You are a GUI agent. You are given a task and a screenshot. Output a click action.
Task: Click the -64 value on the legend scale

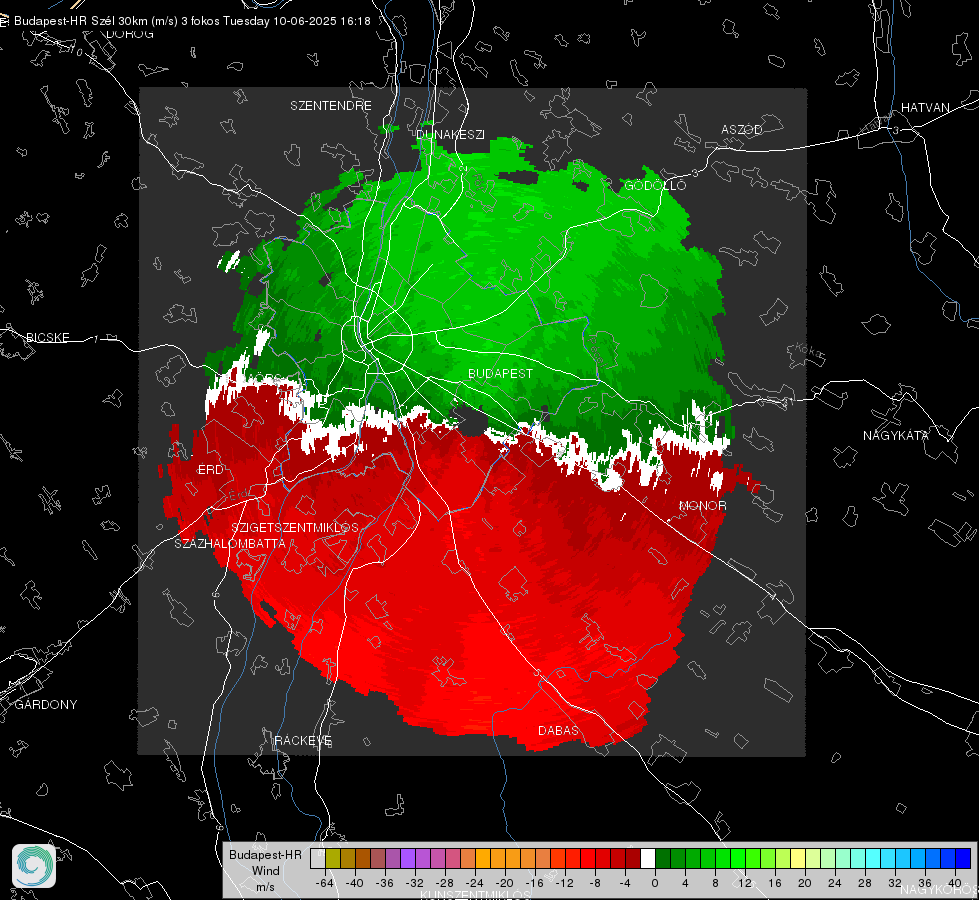click(x=325, y=883)
